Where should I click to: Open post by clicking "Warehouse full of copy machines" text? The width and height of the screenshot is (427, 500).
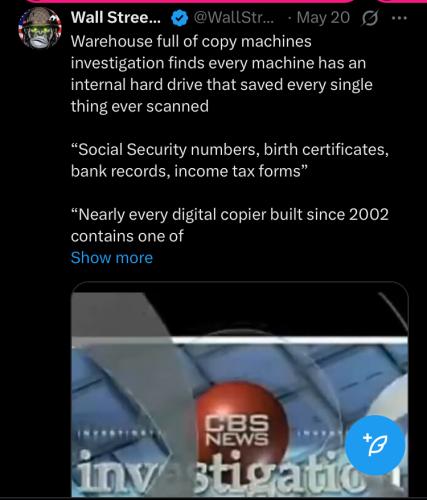[x=191, y=42]
